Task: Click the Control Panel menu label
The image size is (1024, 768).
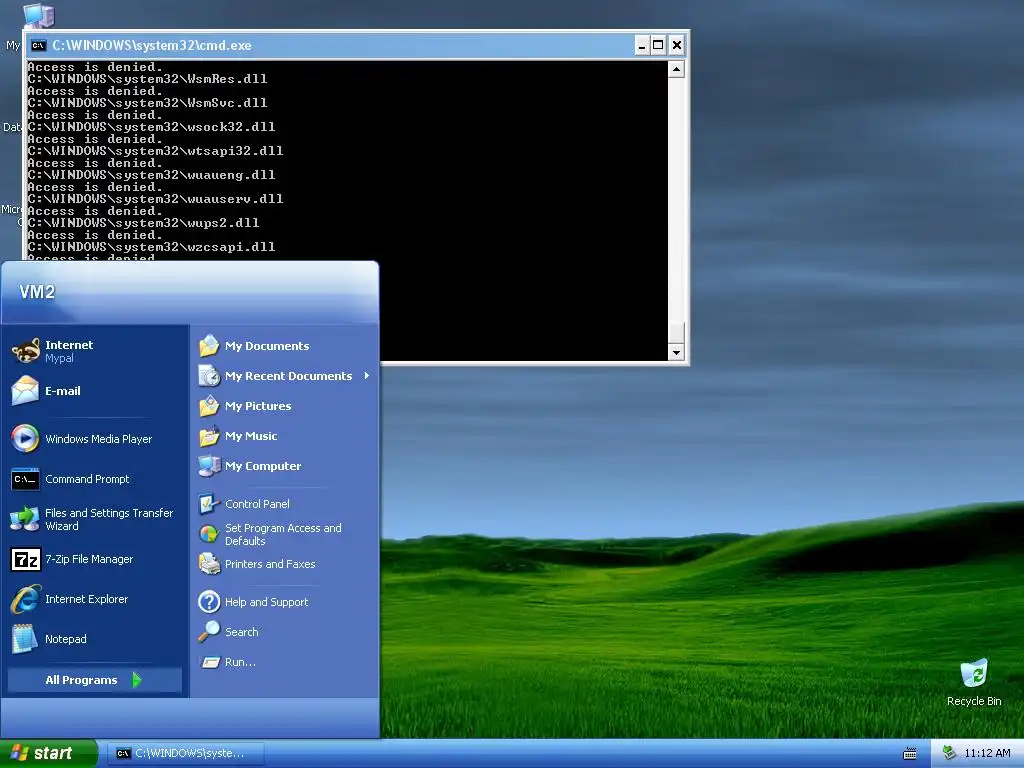Action: (257, 504)
